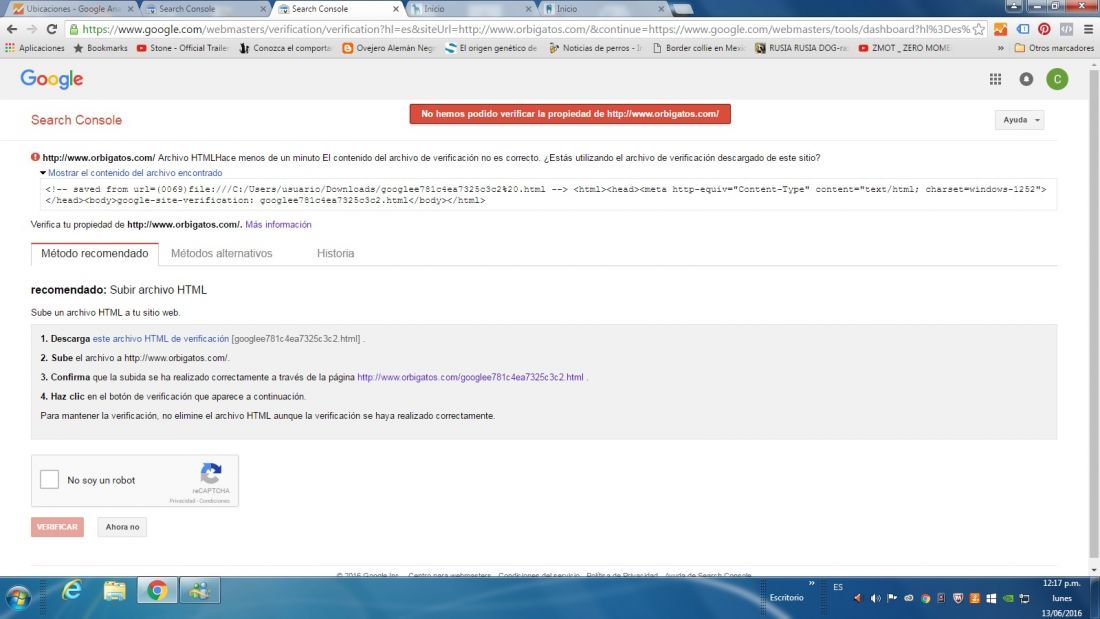Go back with the browser back arrow
Image resolution: width=1100 pixels, height=619 pixels.
(x=12, y=29)
